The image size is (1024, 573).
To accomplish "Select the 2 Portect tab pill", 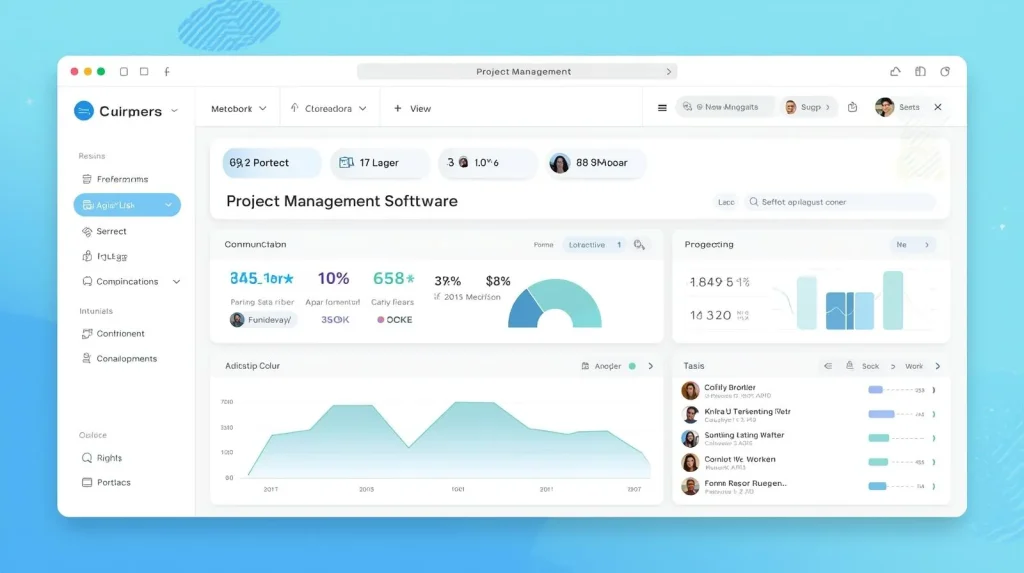I will click(272, 163).
